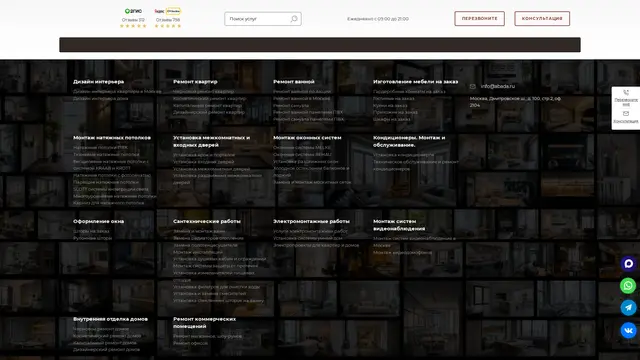The width and height of the screenshot is (640, 360).
Task: Open 'Установка входных дверей' link
Action: (204, 162)
